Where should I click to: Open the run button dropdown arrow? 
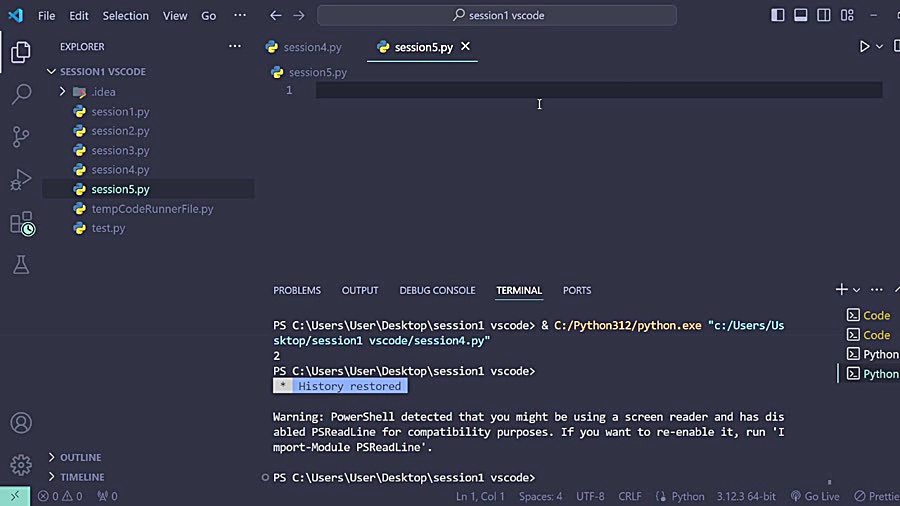[x=879, y=46]
